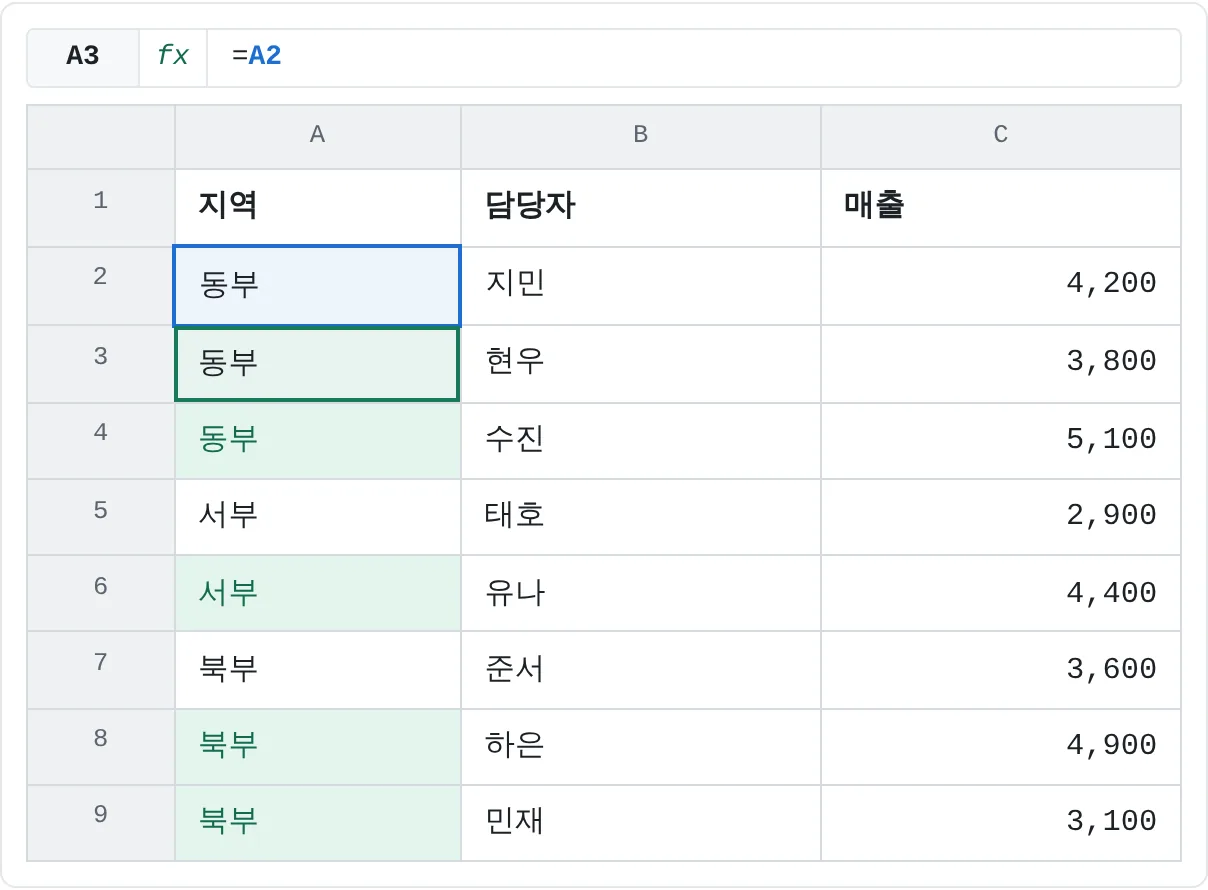Click the cell containing 하은

click(641, 746)
